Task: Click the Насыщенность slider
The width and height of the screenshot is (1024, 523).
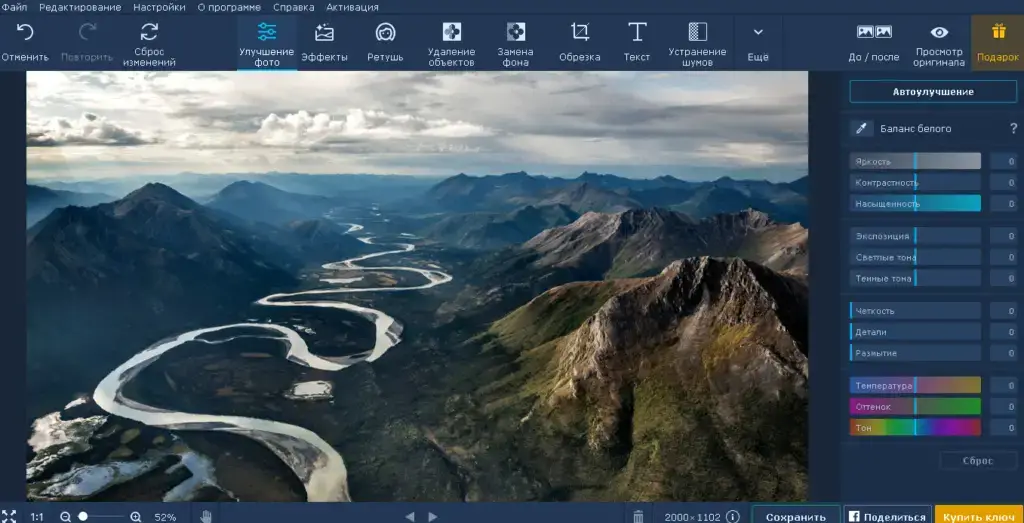Action: point(915,203)
